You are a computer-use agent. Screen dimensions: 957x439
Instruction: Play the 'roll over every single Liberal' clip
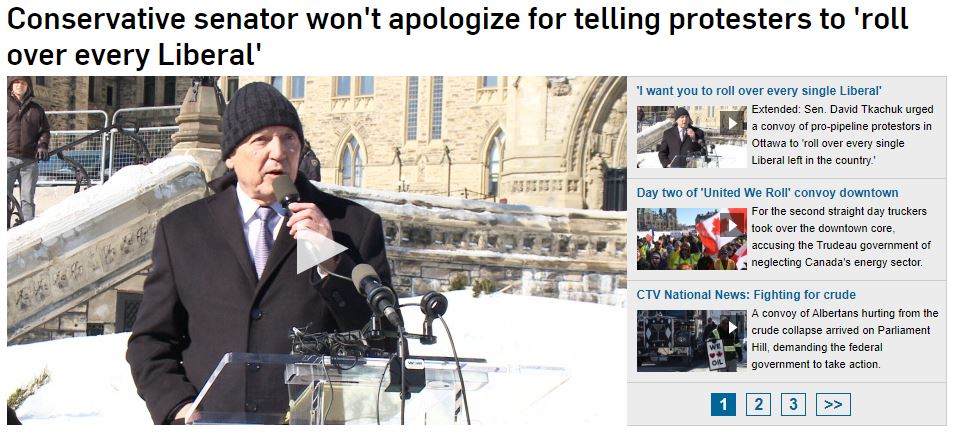732,122
